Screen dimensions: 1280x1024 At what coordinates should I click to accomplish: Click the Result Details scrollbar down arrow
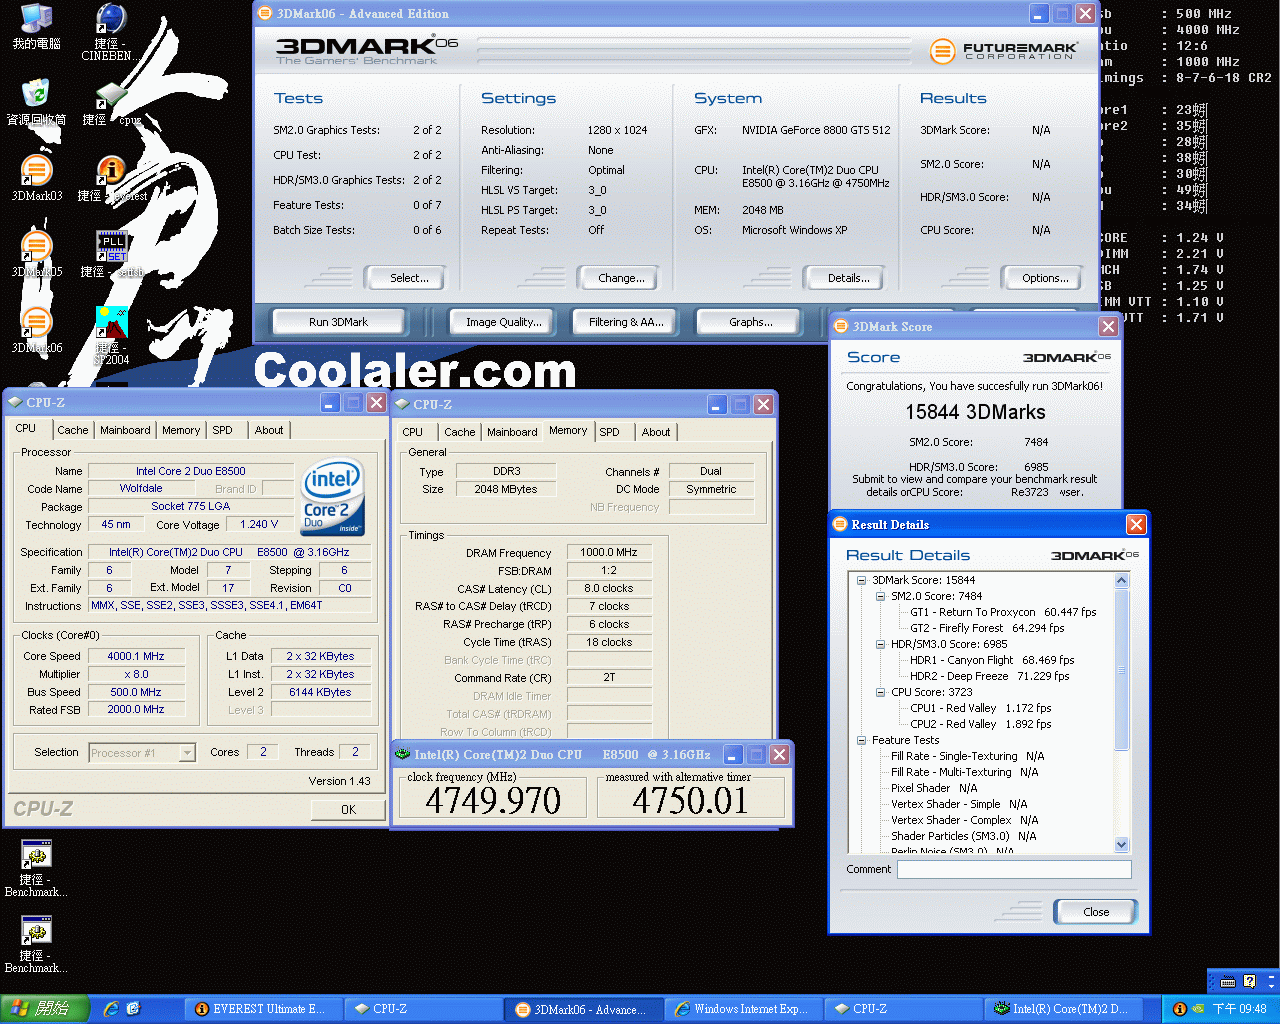(1121, 845)
